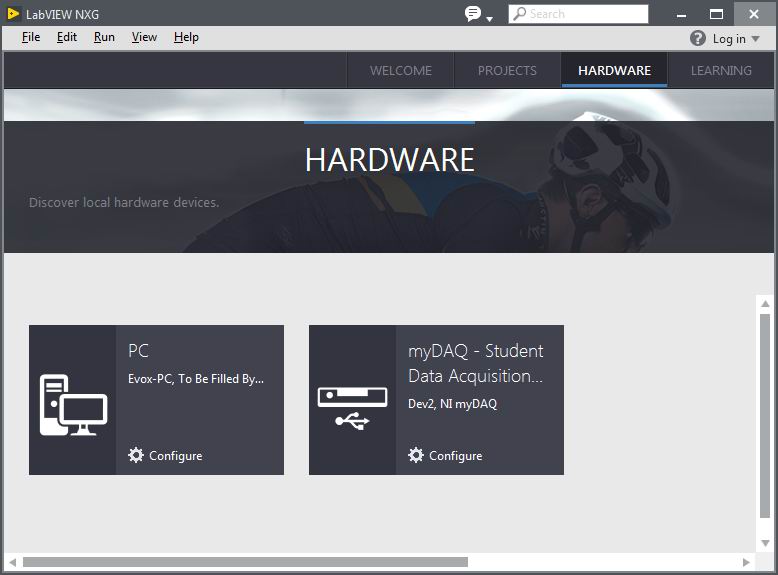This screenshot has width=778, height=575.
Task: Minimize the LabVIEW NXG window
Action: pos(682,14)
